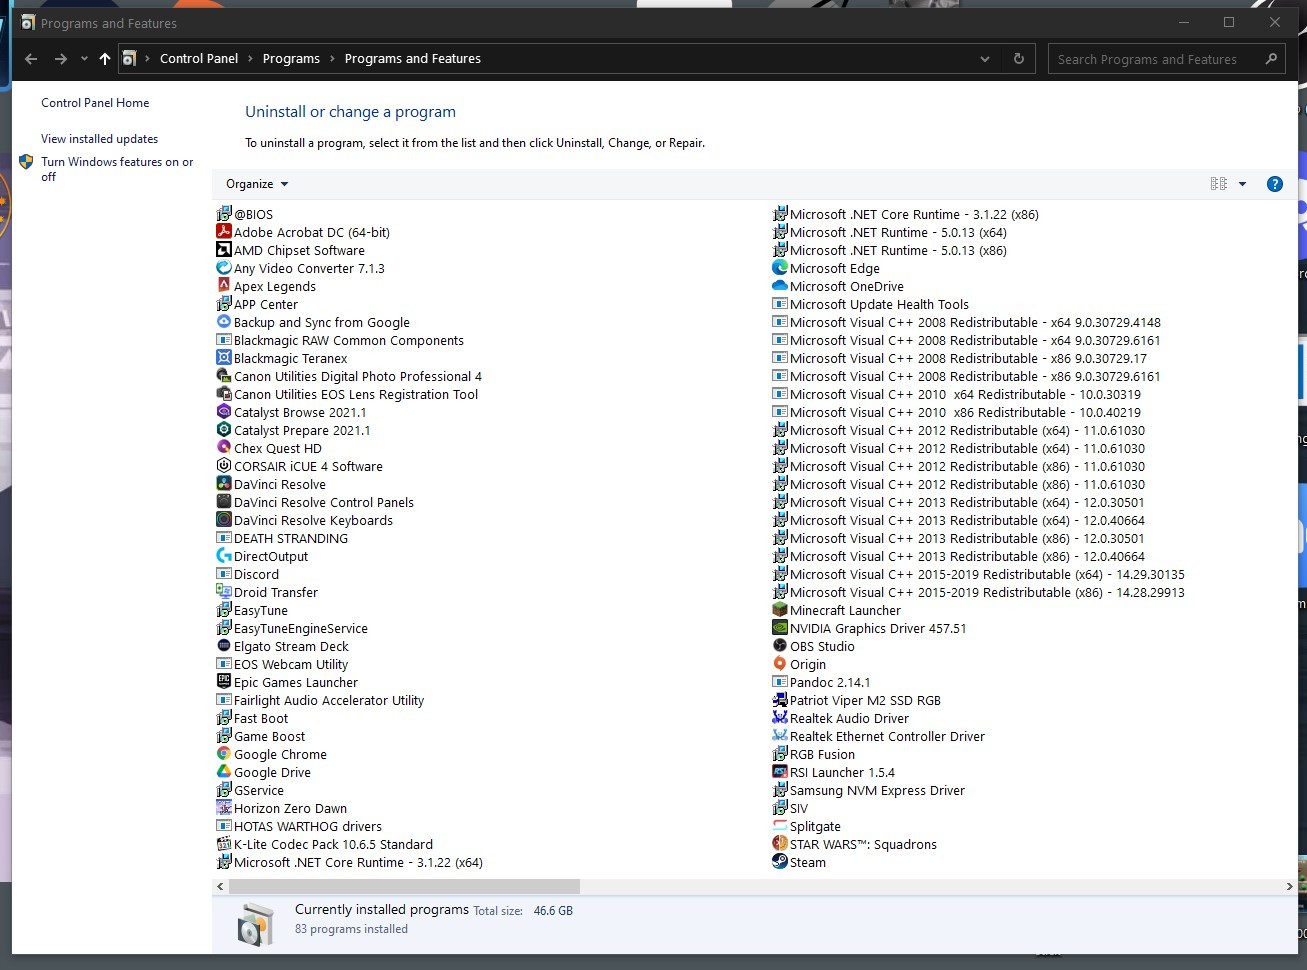
Task: Click the Microsoft OneDrive cloud icon
Action: [780, 286]
